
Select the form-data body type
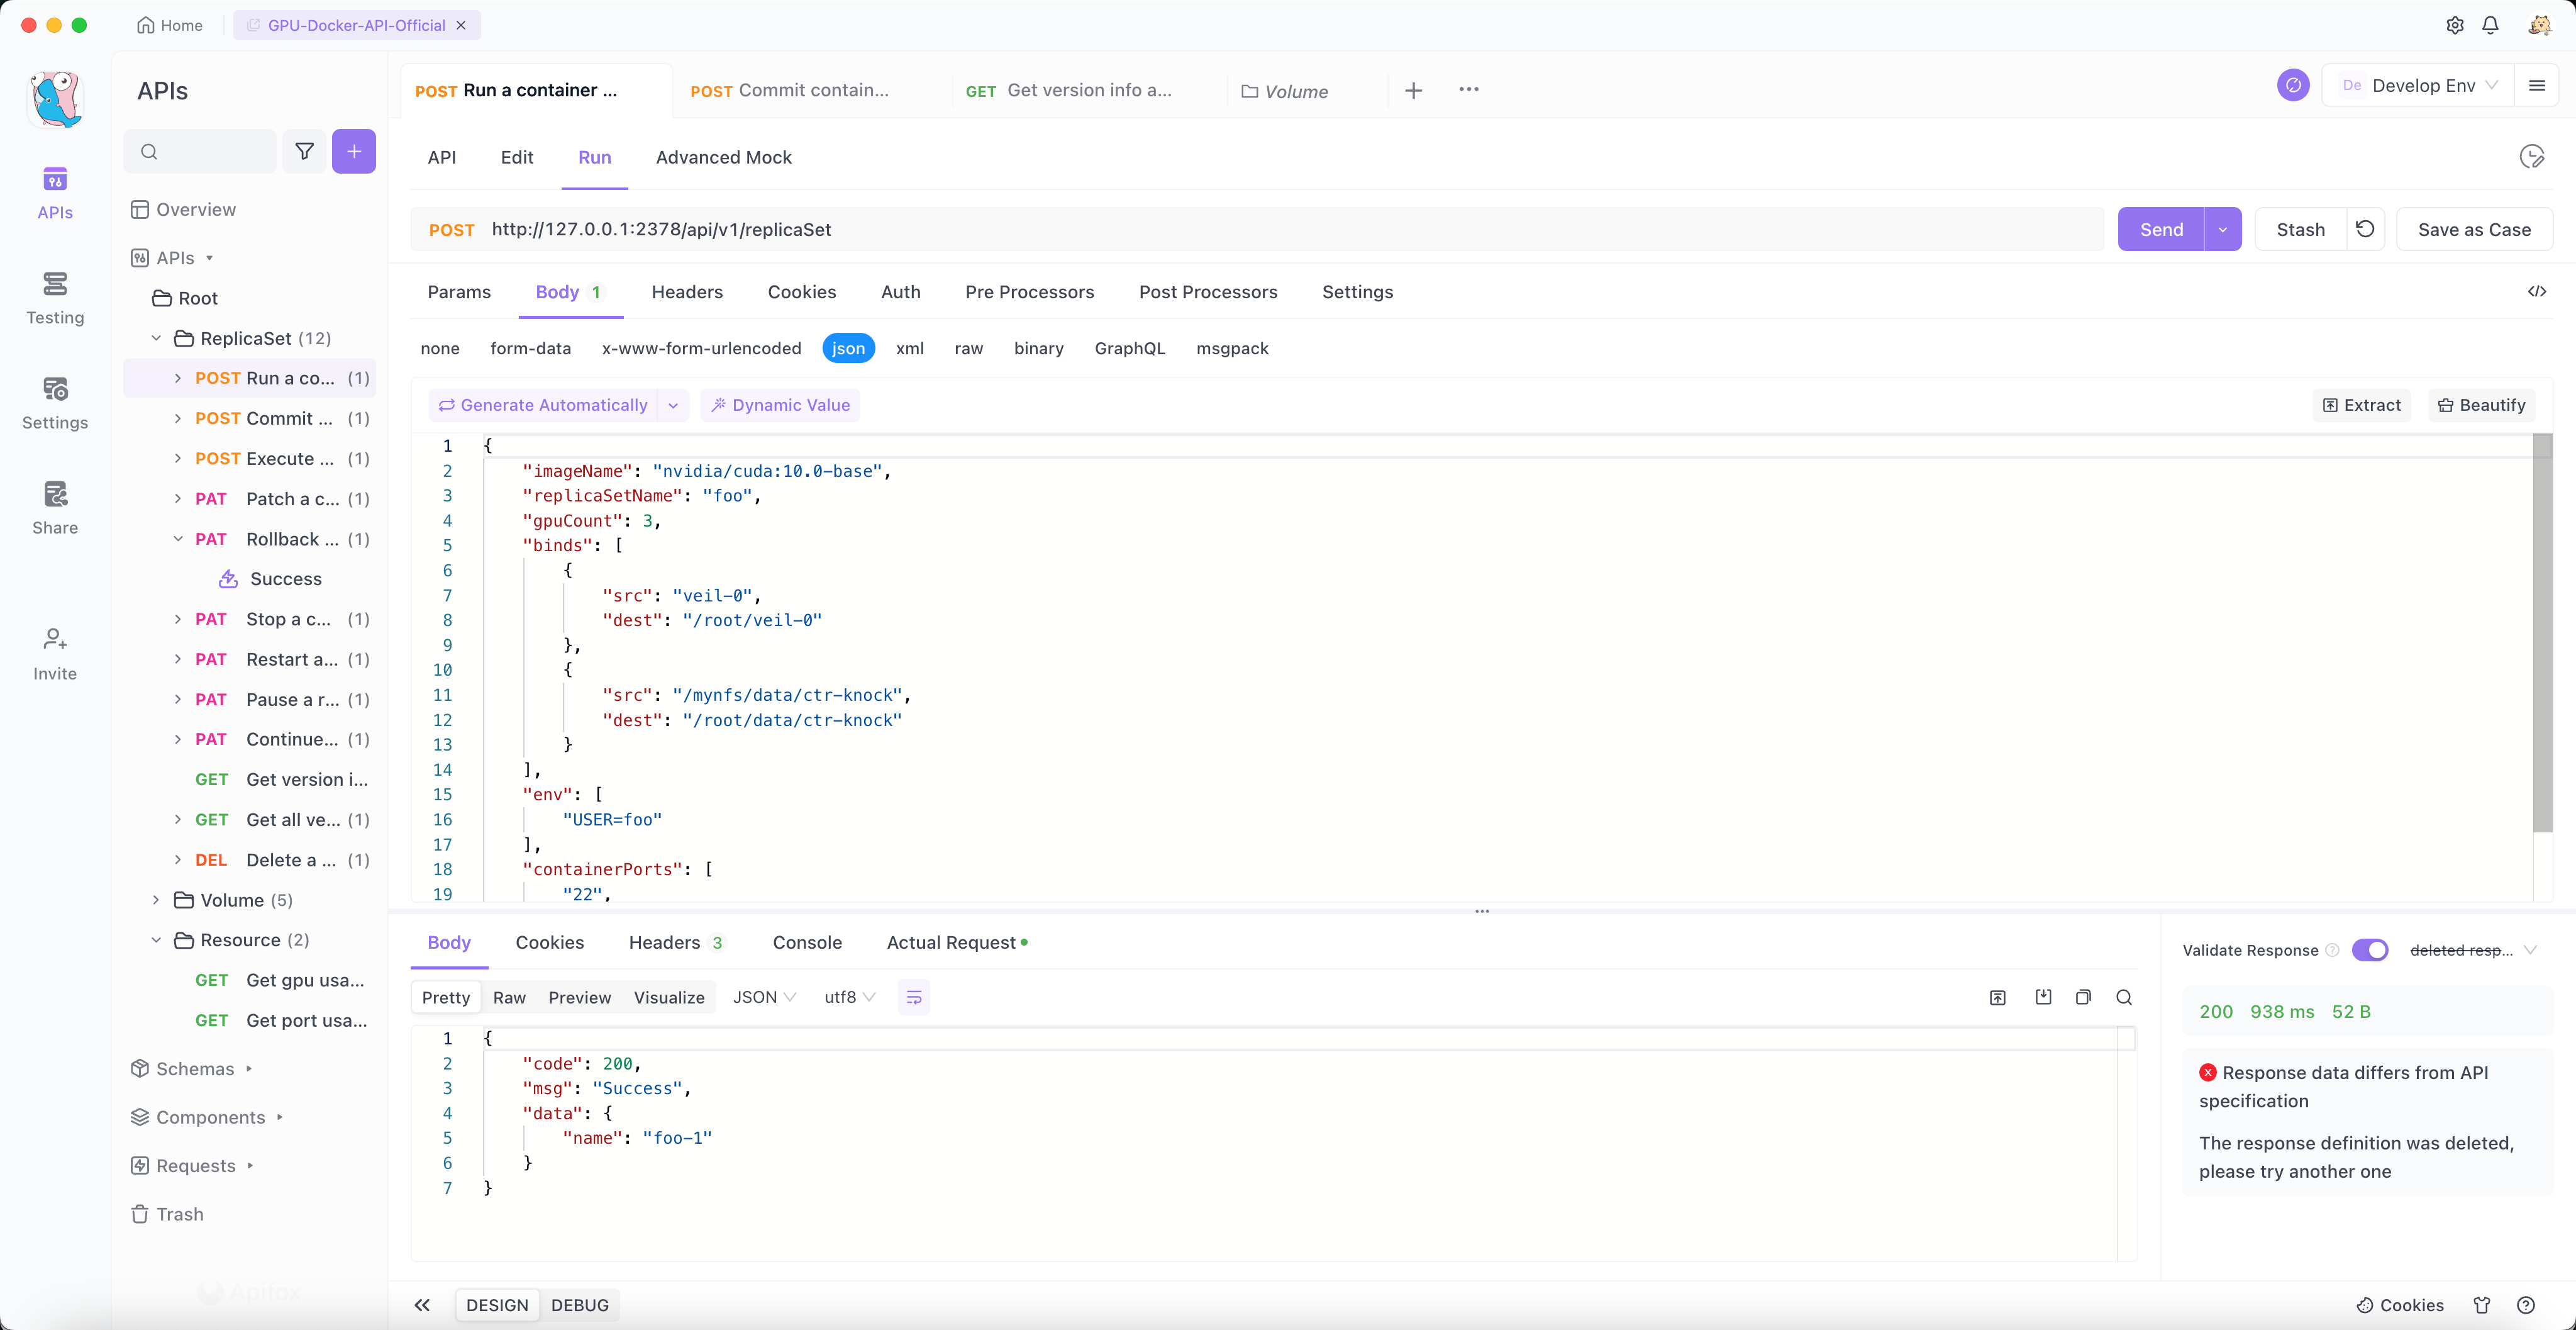coord(530,348)
